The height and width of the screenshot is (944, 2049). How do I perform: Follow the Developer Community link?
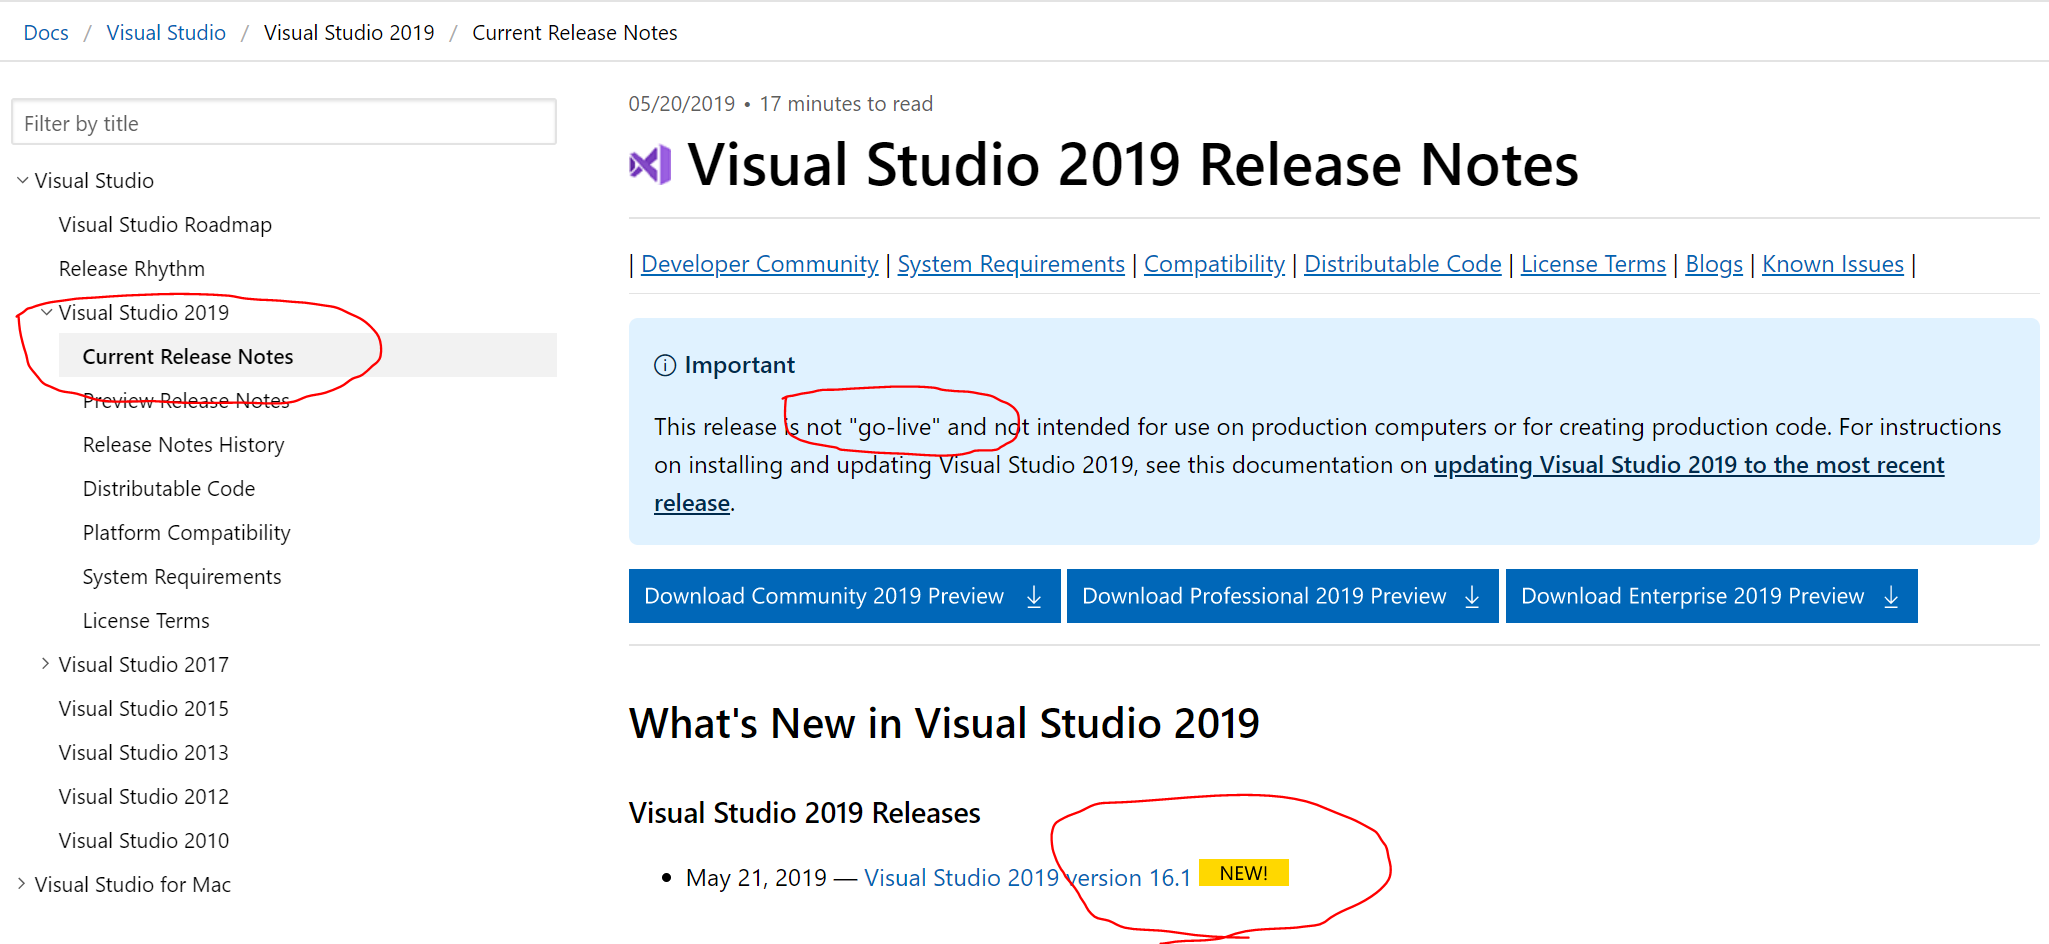pos(760,264)
